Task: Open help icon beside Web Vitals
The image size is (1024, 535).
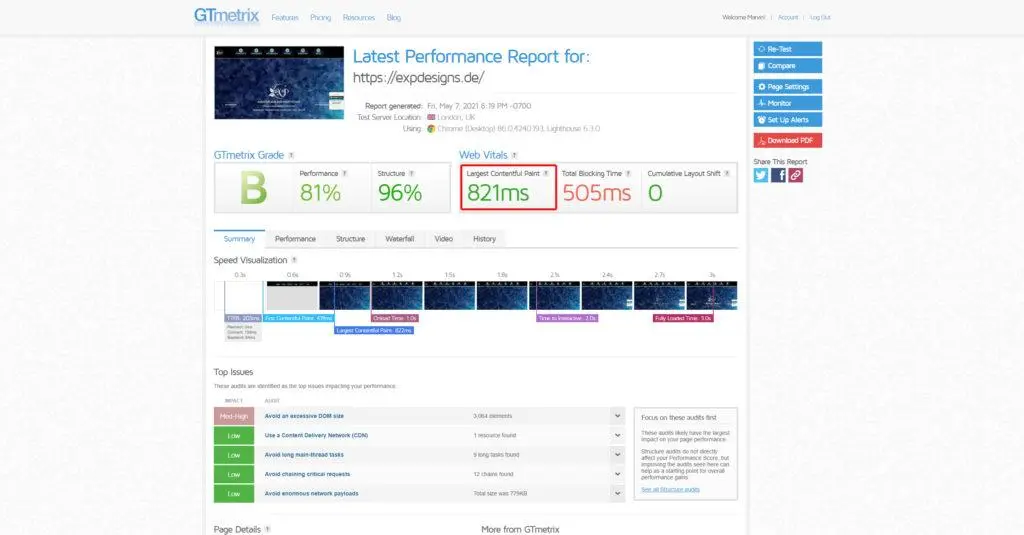Action: click(x=515, y=155)
